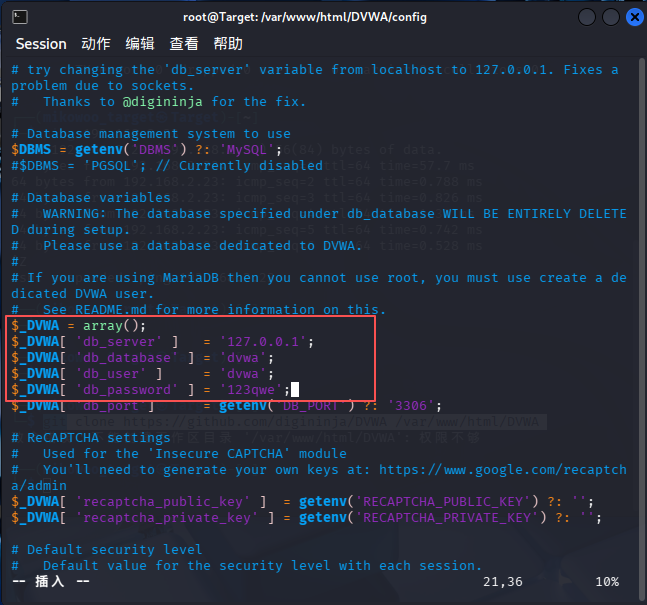
Task: Click 'RECAPTCHA_PRIVATE_KEY' getenv argument
Action: click(x=447, y=518)
